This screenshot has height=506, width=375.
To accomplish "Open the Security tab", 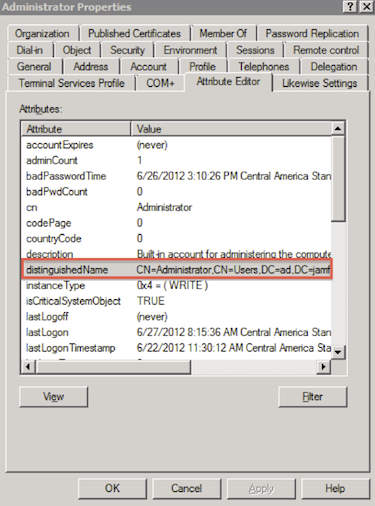I will point(127,50).
